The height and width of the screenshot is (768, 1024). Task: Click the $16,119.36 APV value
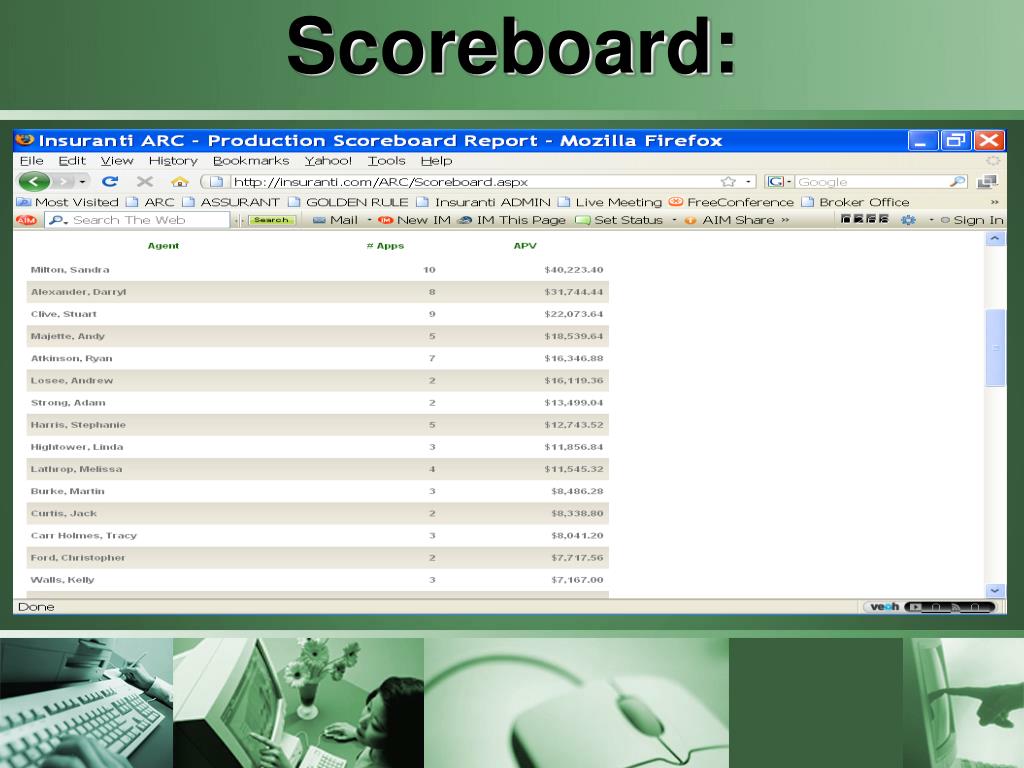pyautogui.click(x=574, y=381)
